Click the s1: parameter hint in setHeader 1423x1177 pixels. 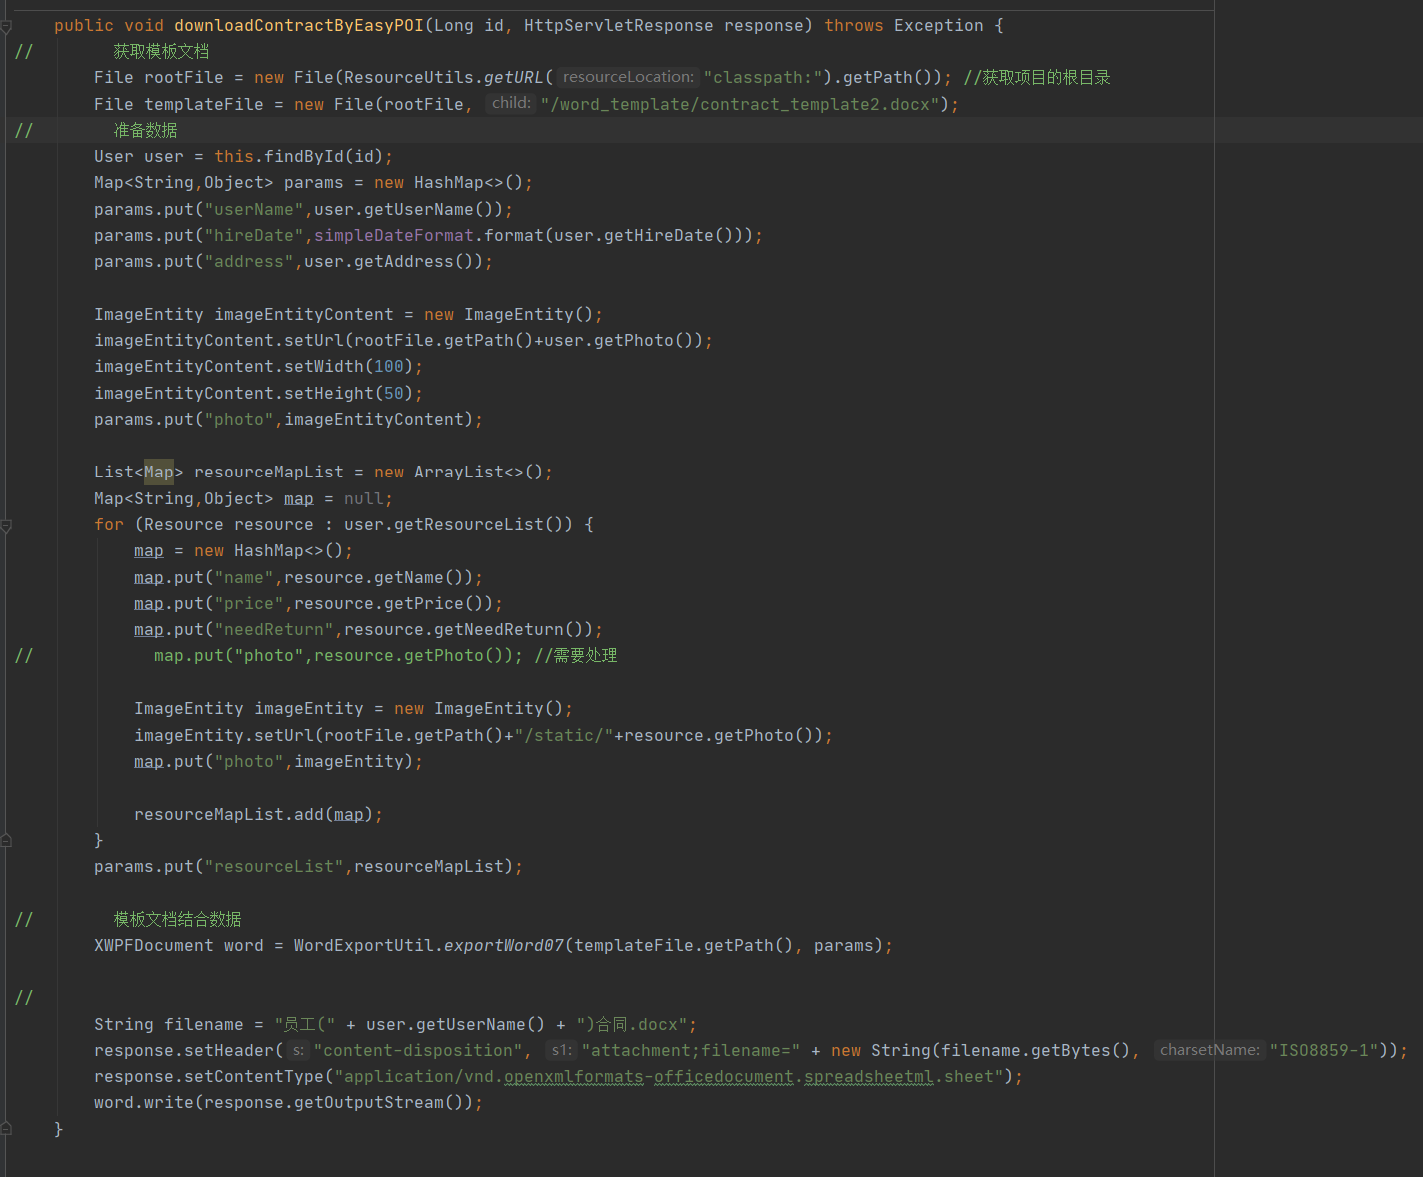[561, 1050]
